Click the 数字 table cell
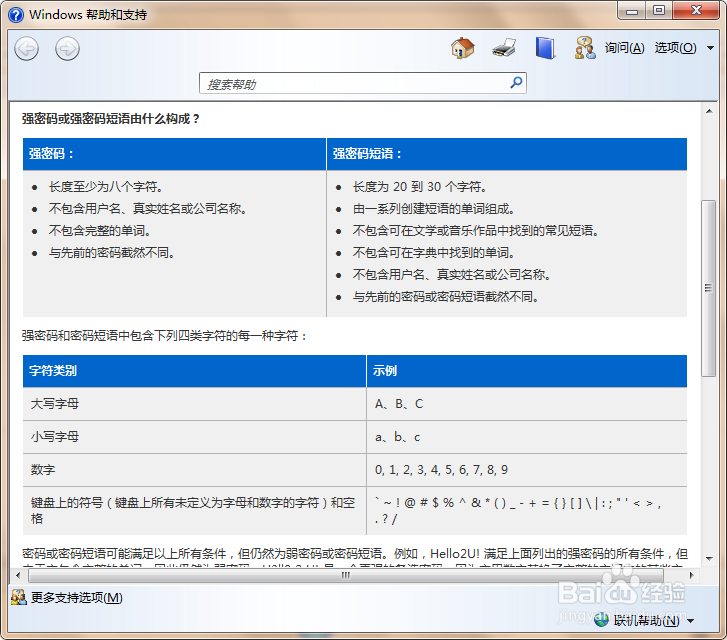The image size is (727, 640). 195,470
